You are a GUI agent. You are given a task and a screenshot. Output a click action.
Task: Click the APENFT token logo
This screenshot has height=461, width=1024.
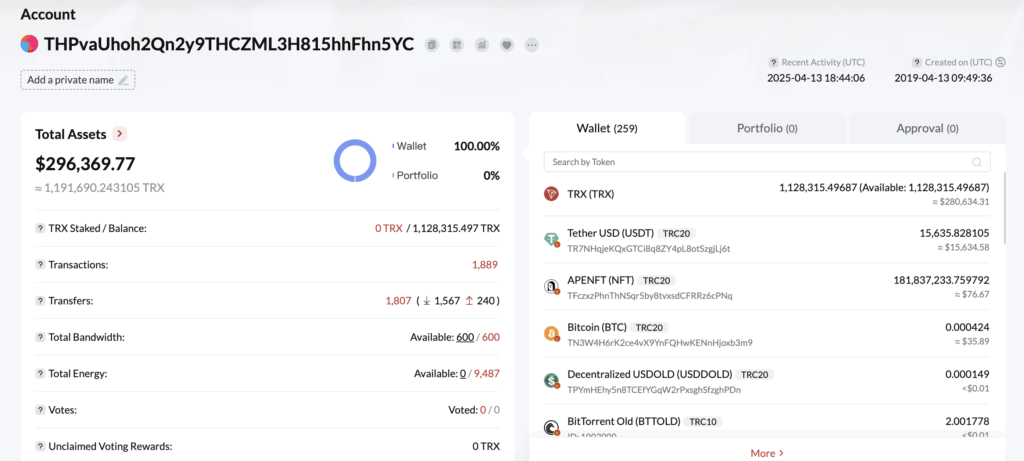pos(551,287)
